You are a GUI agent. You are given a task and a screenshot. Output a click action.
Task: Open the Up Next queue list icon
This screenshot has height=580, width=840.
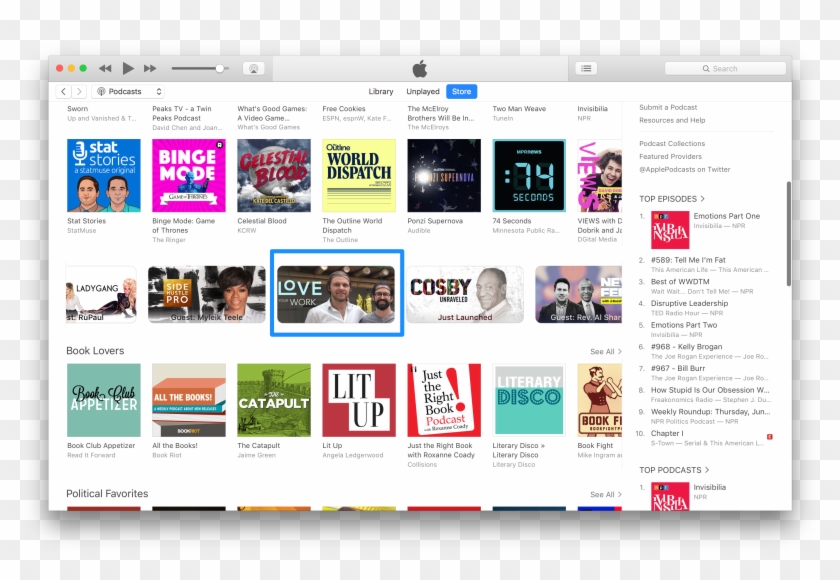pos(586,68)
